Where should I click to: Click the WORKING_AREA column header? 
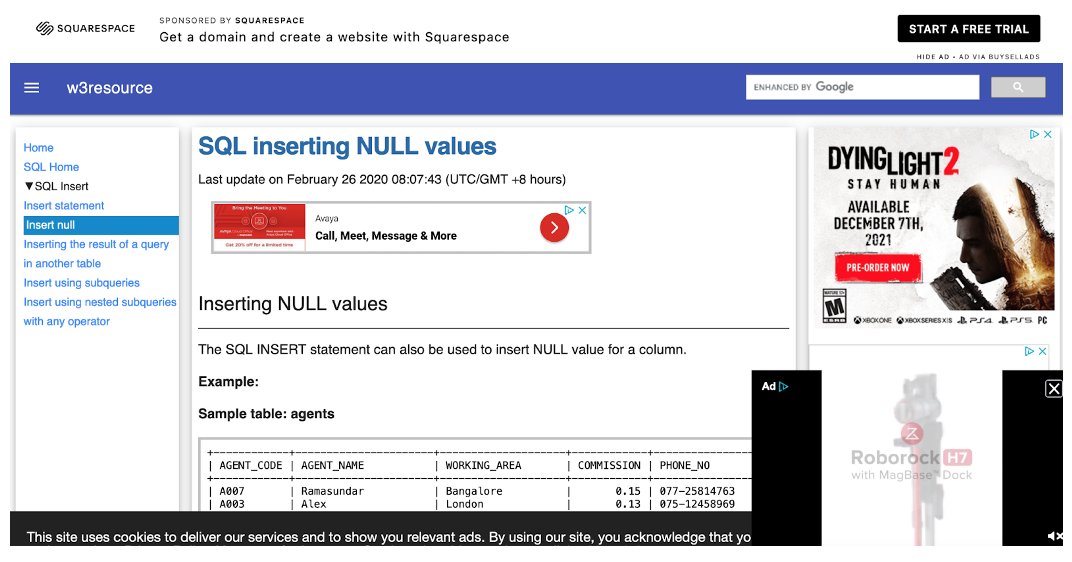pyautogui.click(x=483, y=466)
